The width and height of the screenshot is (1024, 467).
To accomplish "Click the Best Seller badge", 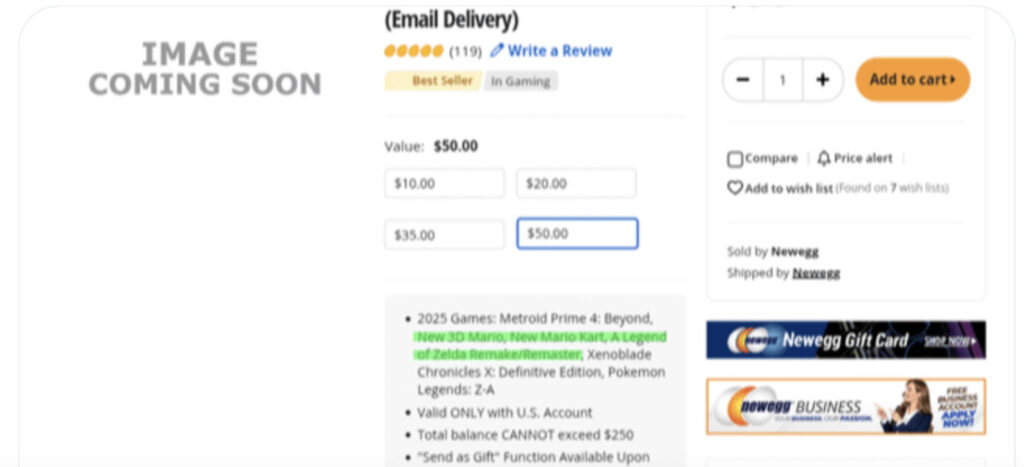I will tap(434, 81).
